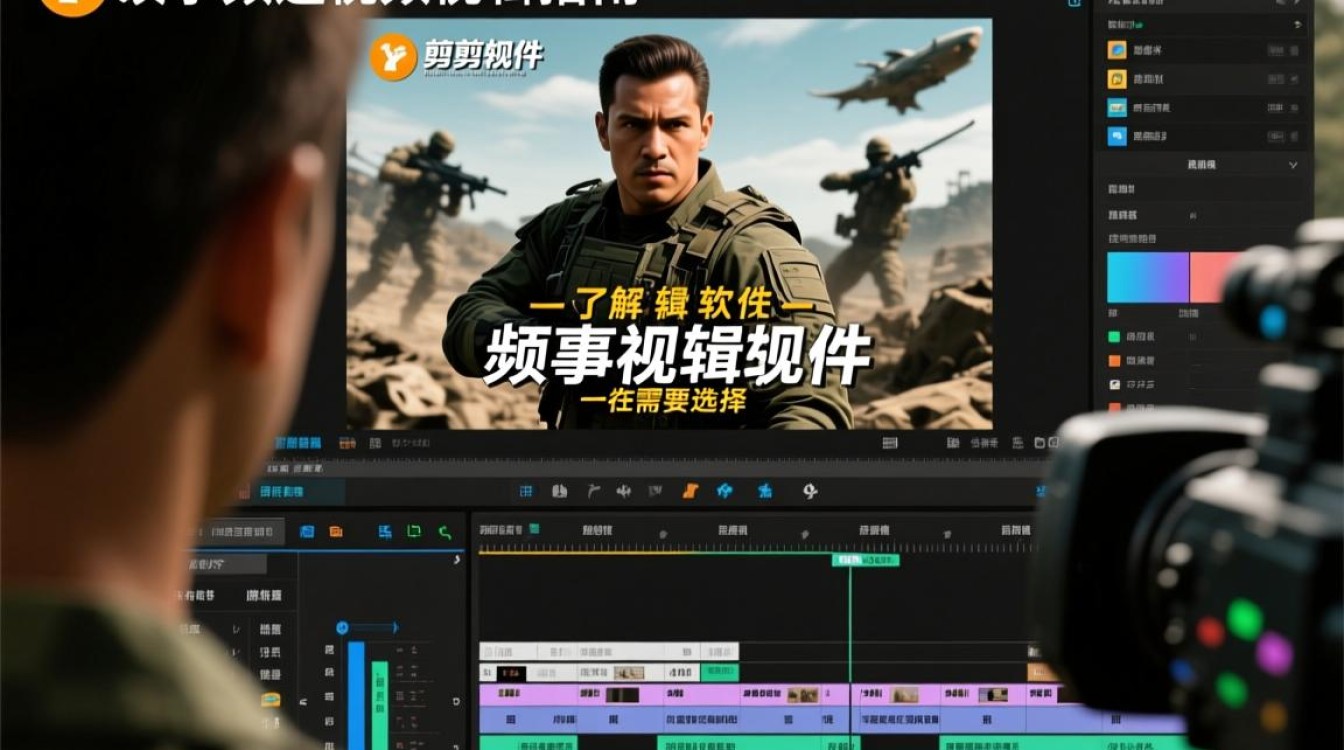Click the yellow icon in the lower-left track list
Viewport: 1344px width, 750px height.
(x=270, y=699)
